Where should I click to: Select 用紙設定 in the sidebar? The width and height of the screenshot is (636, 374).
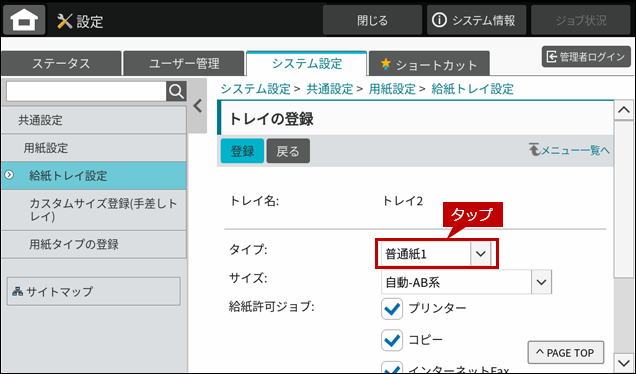coord(94,148)
